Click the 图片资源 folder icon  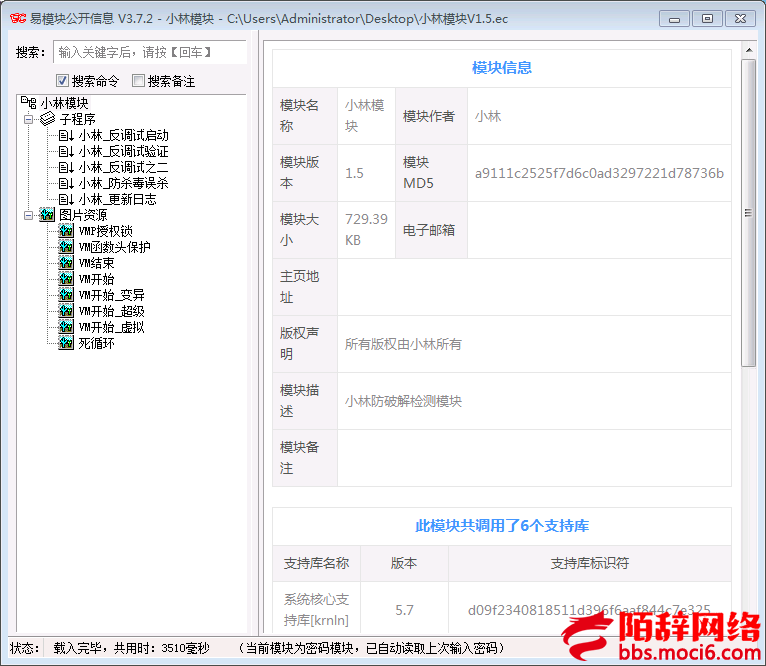tap(47, 215)
